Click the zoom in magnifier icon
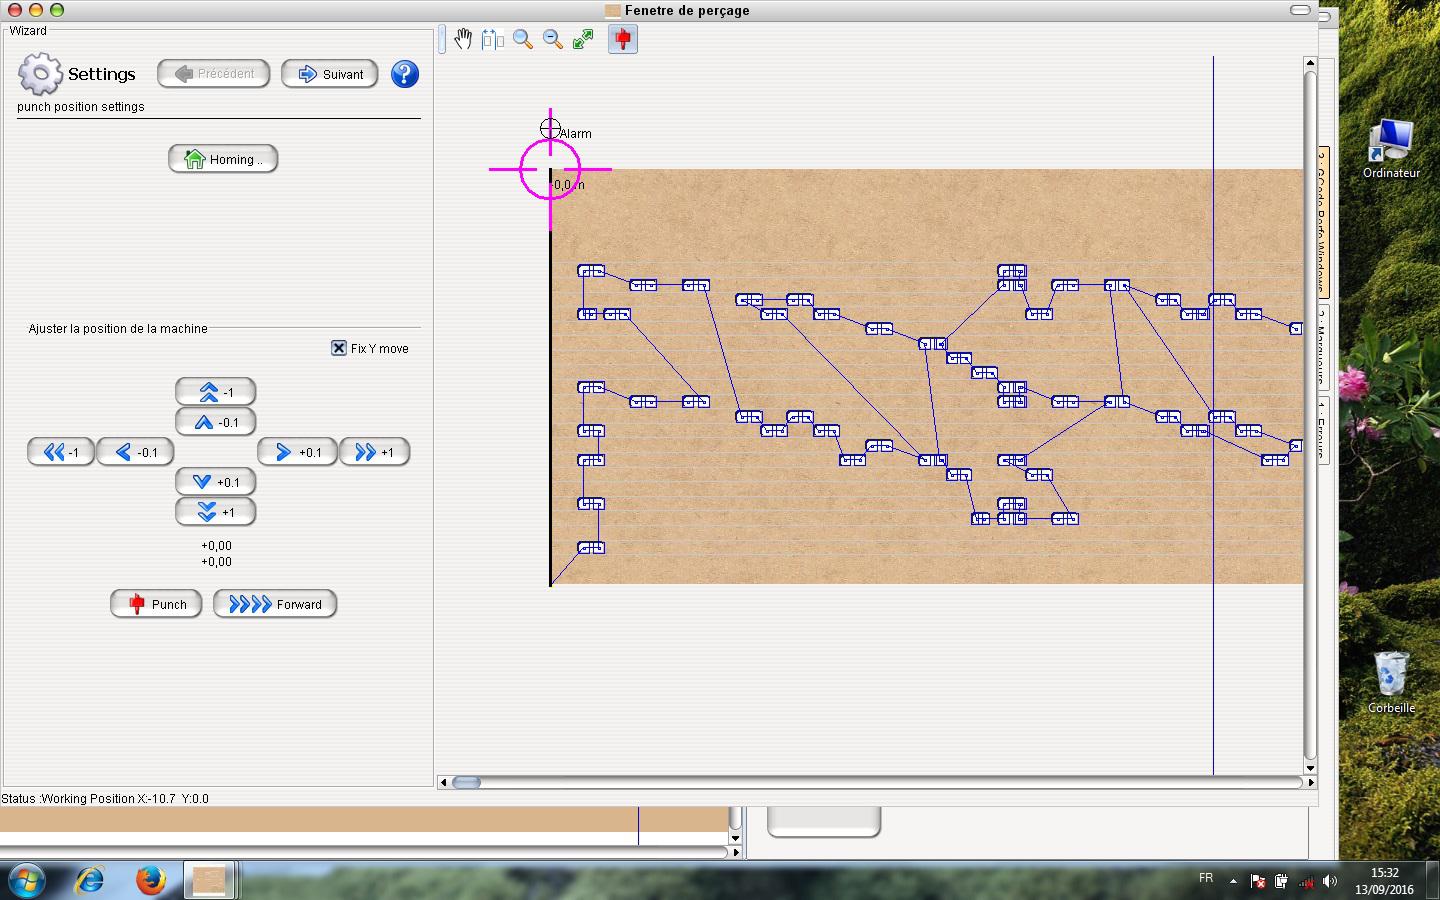The width and height of the screenshot is (1440, 900). [522, 39]
